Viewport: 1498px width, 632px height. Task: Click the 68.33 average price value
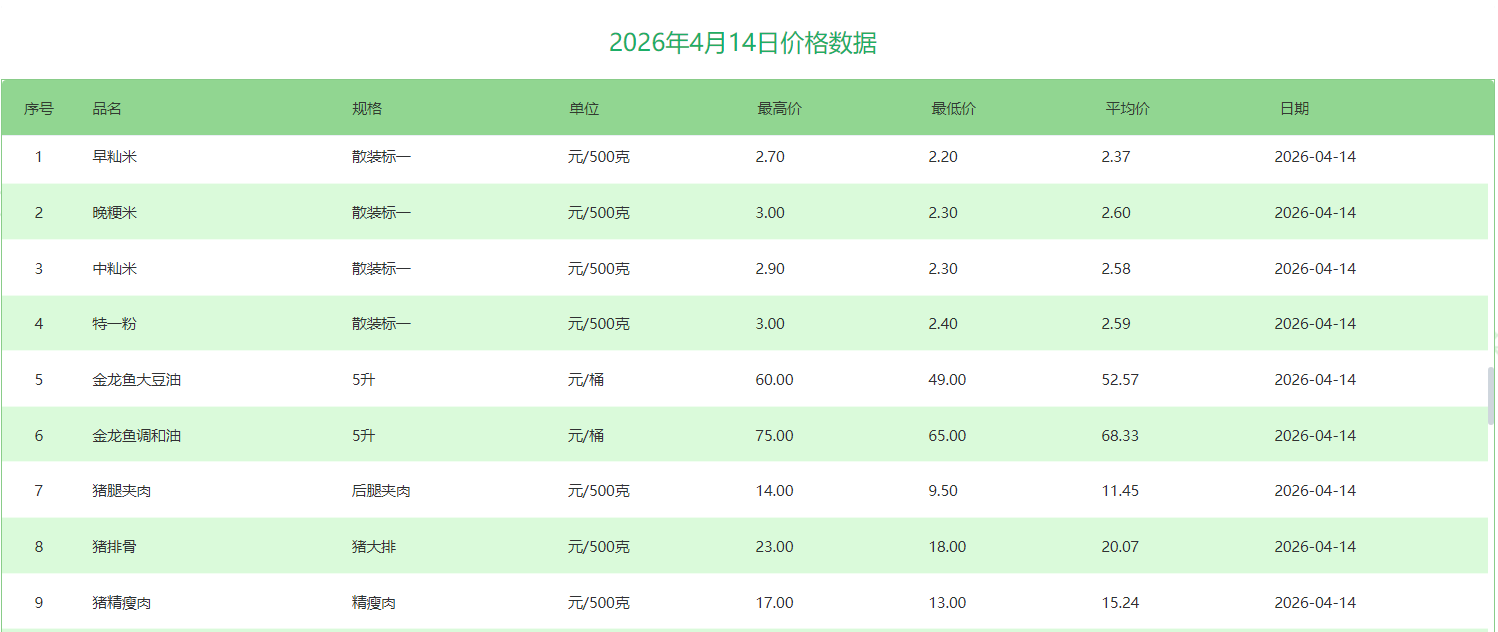point(1120,436)
